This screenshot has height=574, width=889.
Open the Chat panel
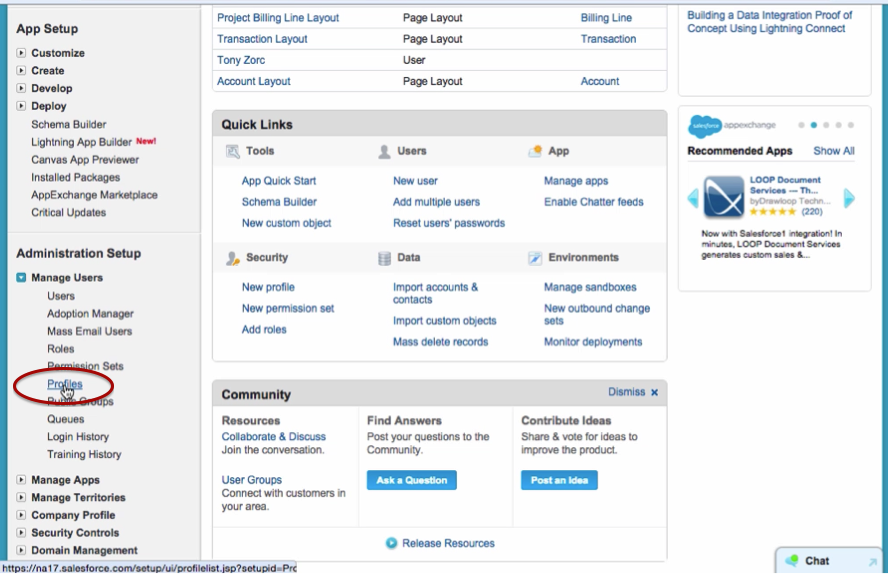828,561
